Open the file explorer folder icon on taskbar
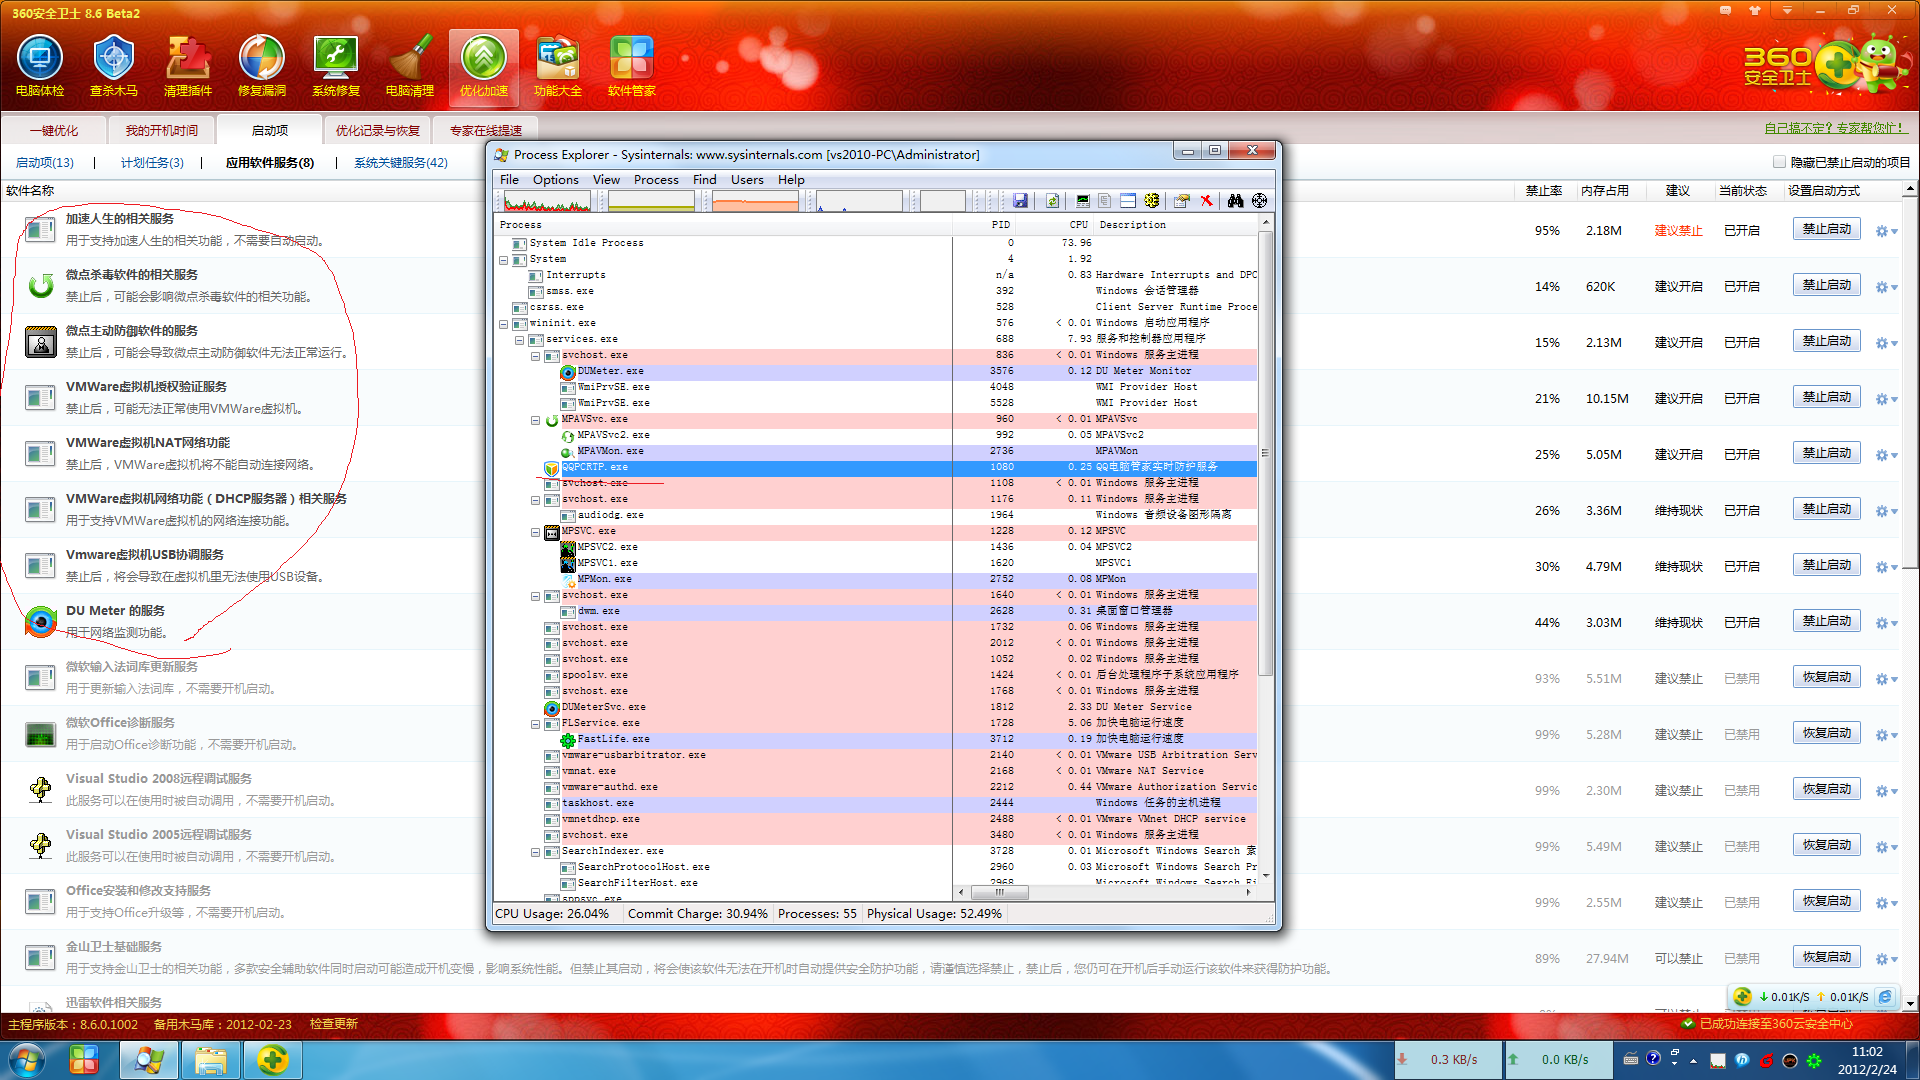 click(210, 1059)
